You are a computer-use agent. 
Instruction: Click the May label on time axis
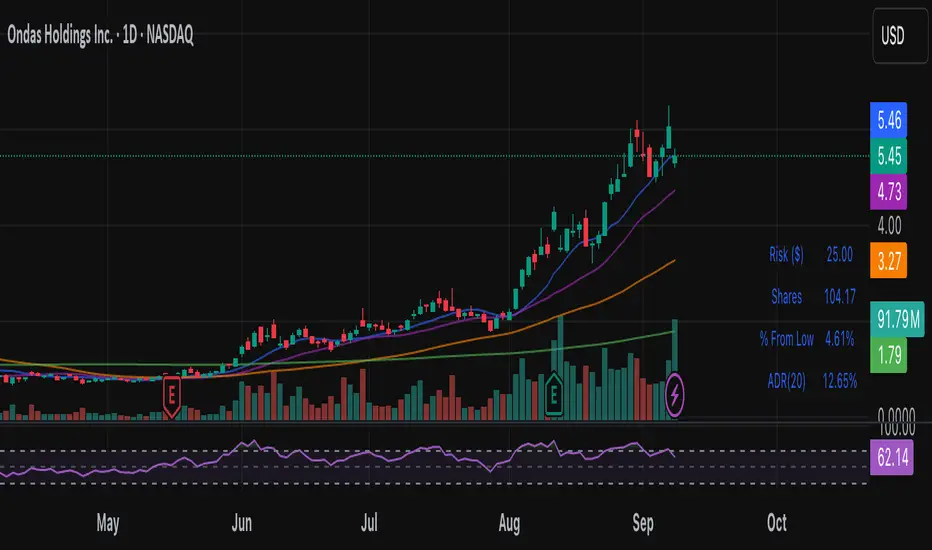(x=108, y=523)
